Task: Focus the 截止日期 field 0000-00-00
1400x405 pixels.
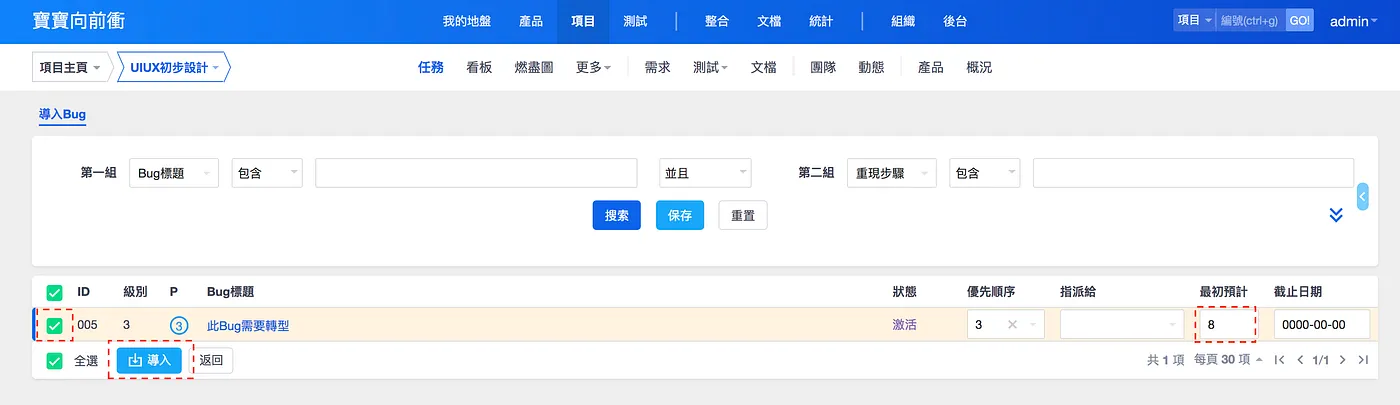Action: (x=1322, y=325)
